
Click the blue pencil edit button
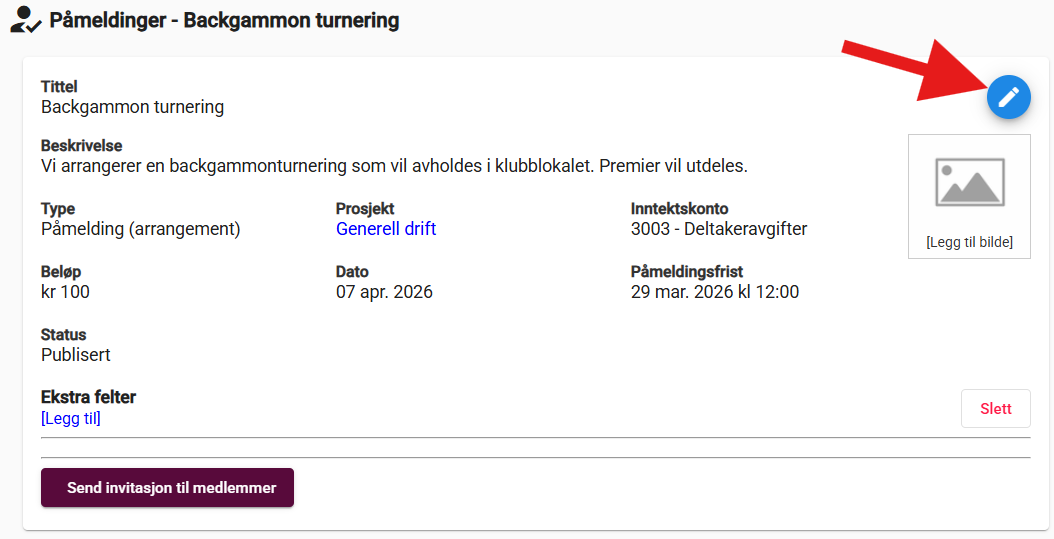click(1009, 97)
